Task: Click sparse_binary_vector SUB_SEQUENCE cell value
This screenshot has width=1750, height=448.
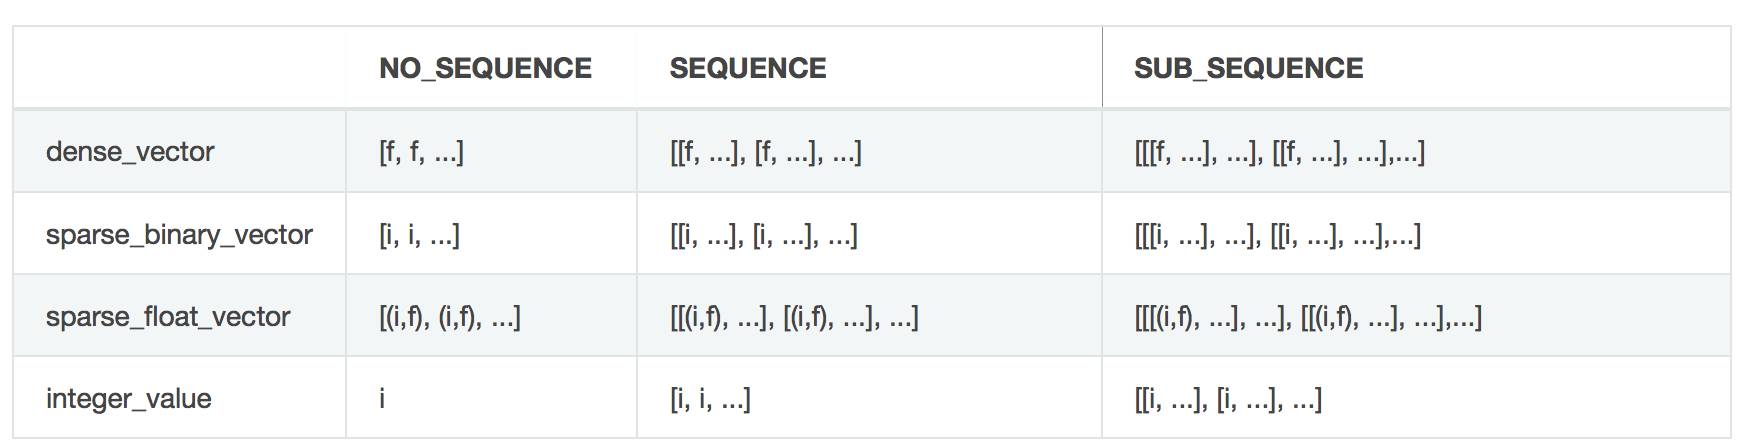Action: click(1277, 234)
